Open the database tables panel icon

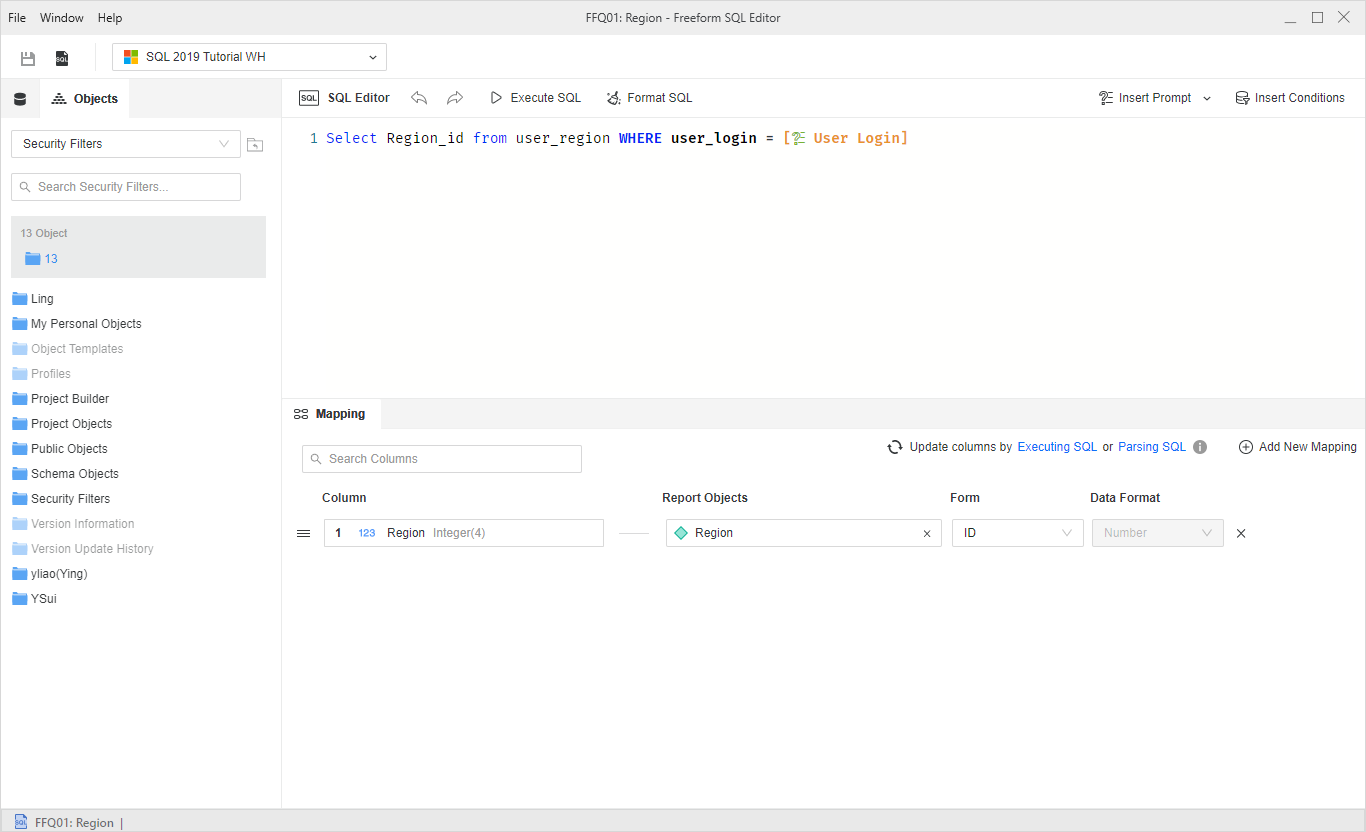(x=19, y=99)
